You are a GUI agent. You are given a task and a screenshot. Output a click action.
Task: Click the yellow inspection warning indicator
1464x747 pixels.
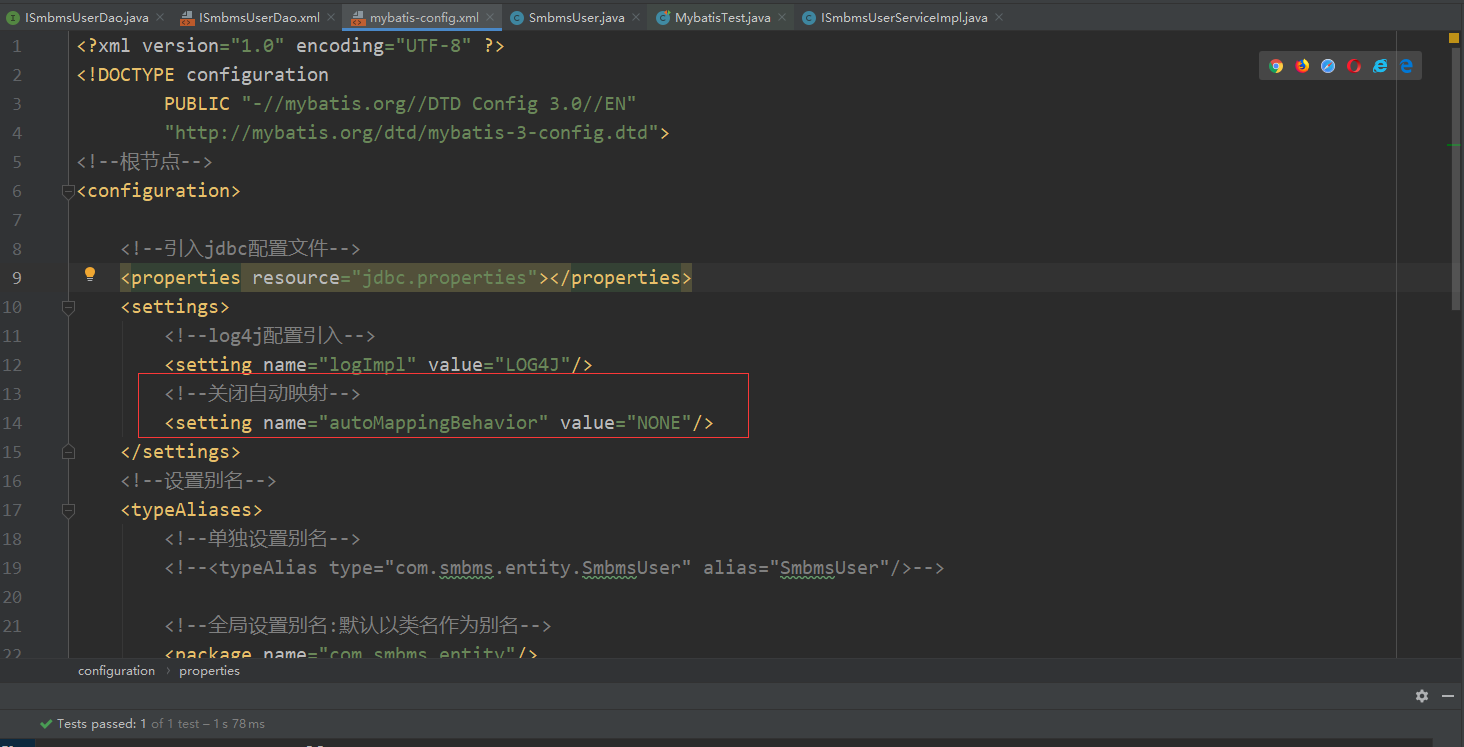(1454, 38)
